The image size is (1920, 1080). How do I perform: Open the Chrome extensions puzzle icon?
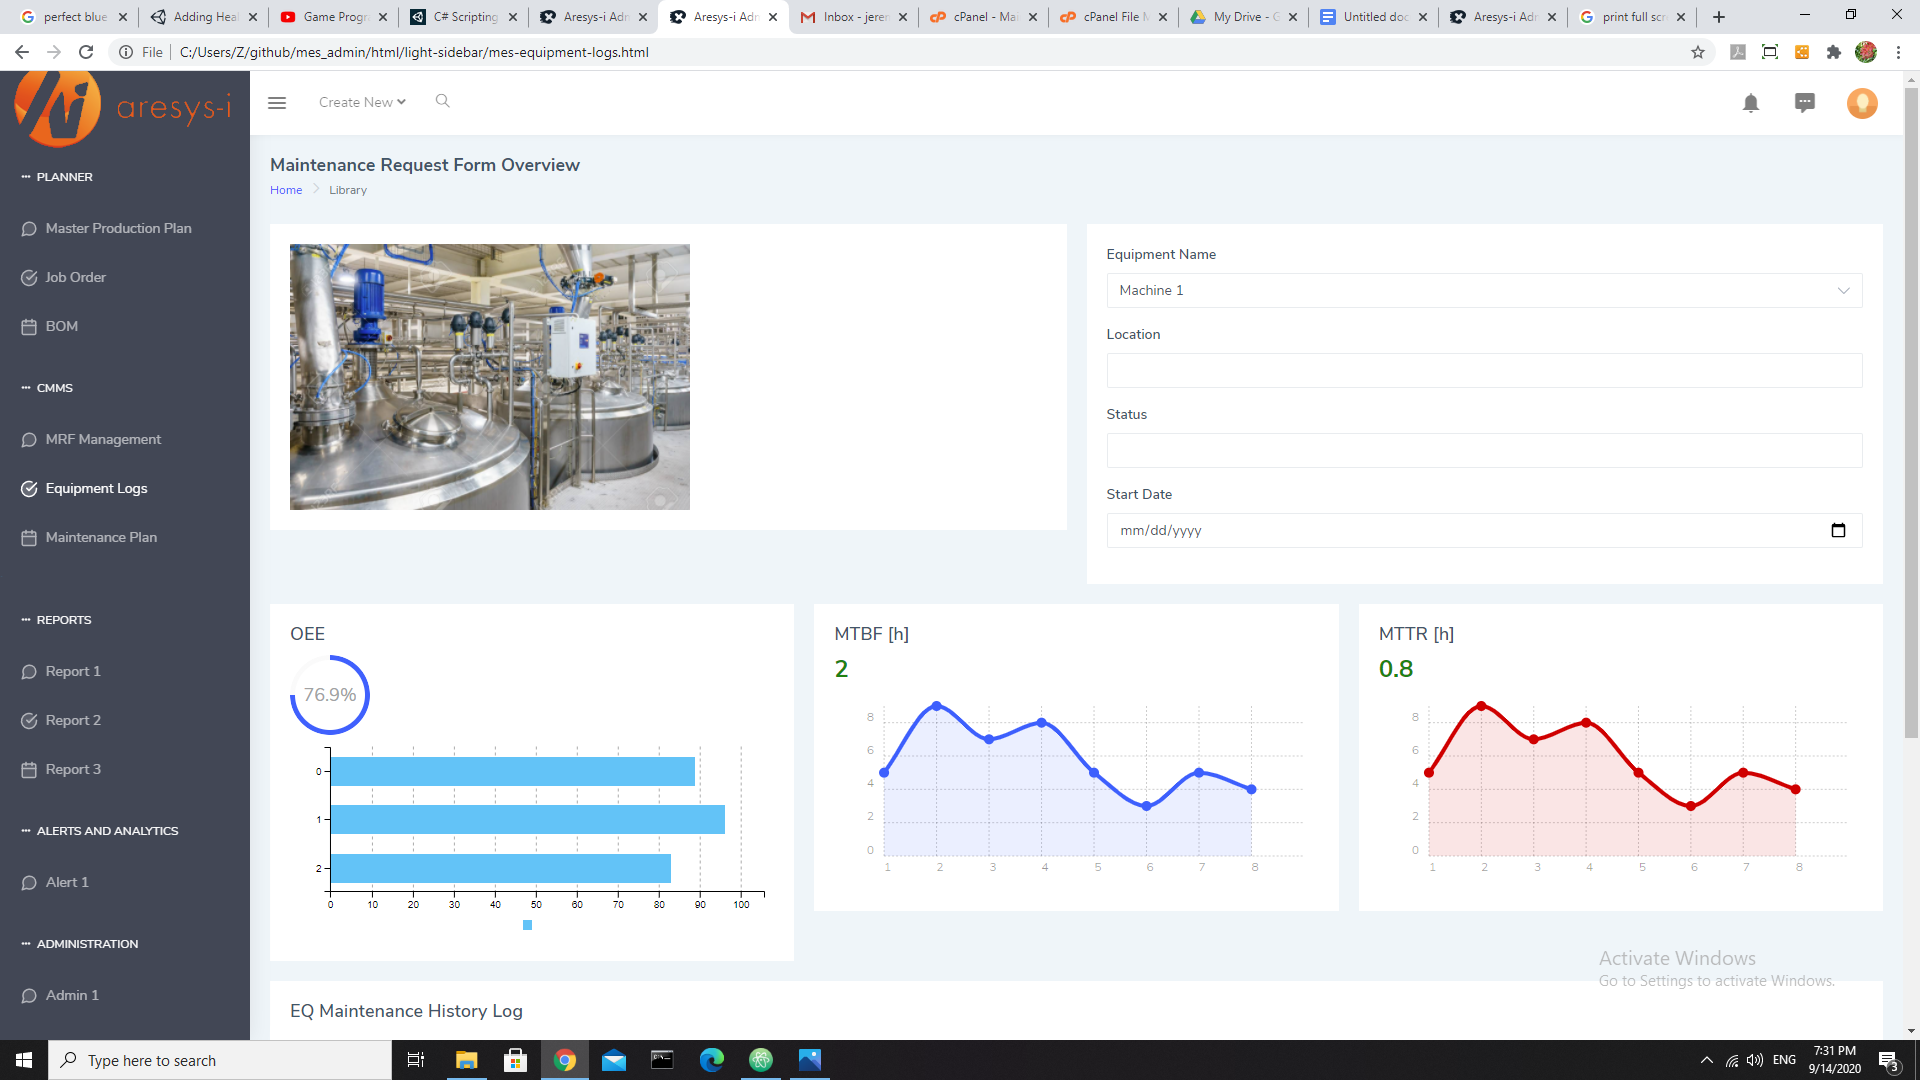(1833, 52)
